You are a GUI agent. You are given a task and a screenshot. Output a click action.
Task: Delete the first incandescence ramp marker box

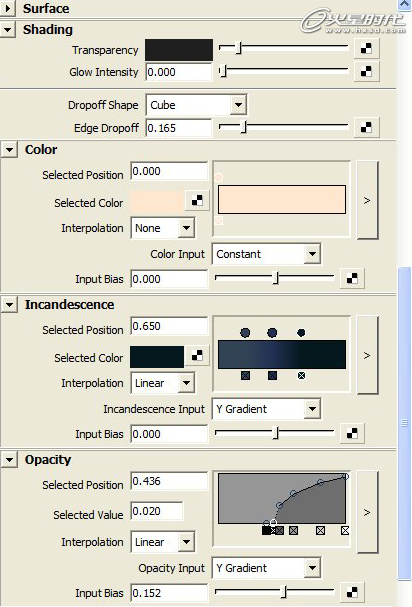pos(245,375)
